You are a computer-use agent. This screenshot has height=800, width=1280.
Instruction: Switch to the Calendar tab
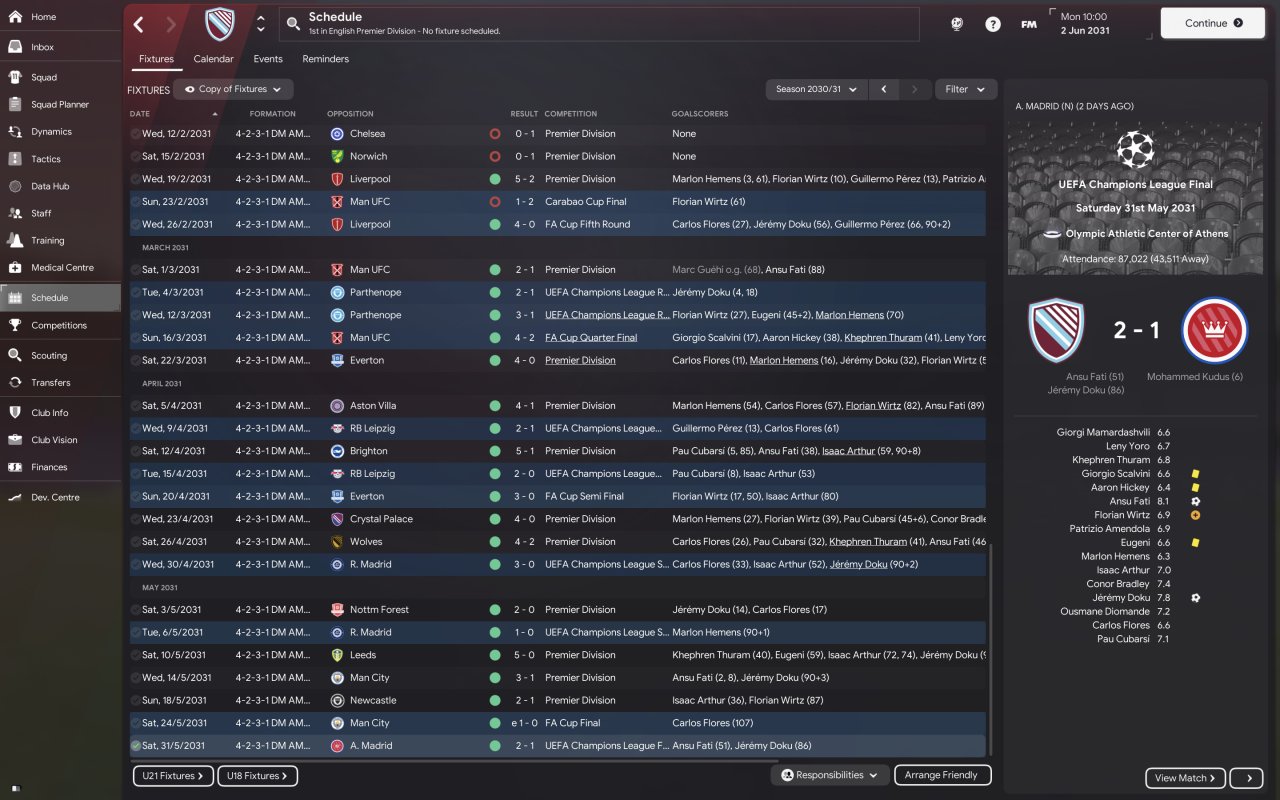213,59
